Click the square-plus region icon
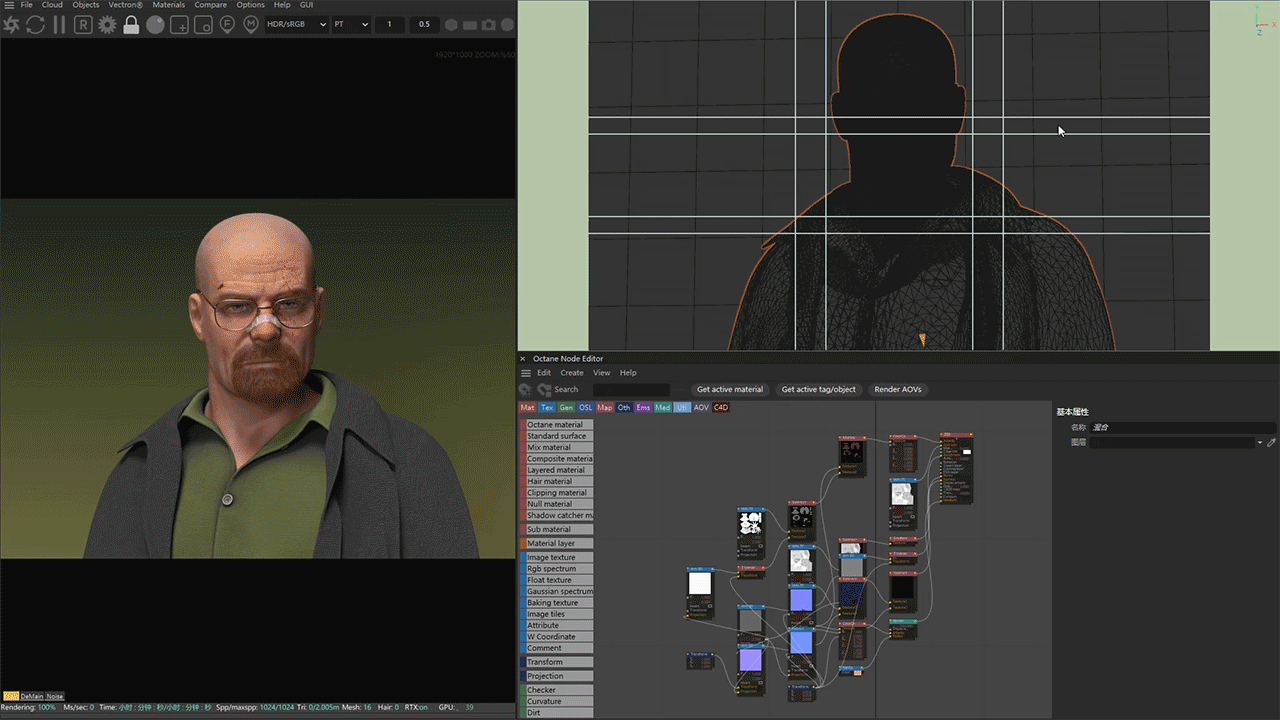This screenshot has height=720, width=1280. click(180, 24)
